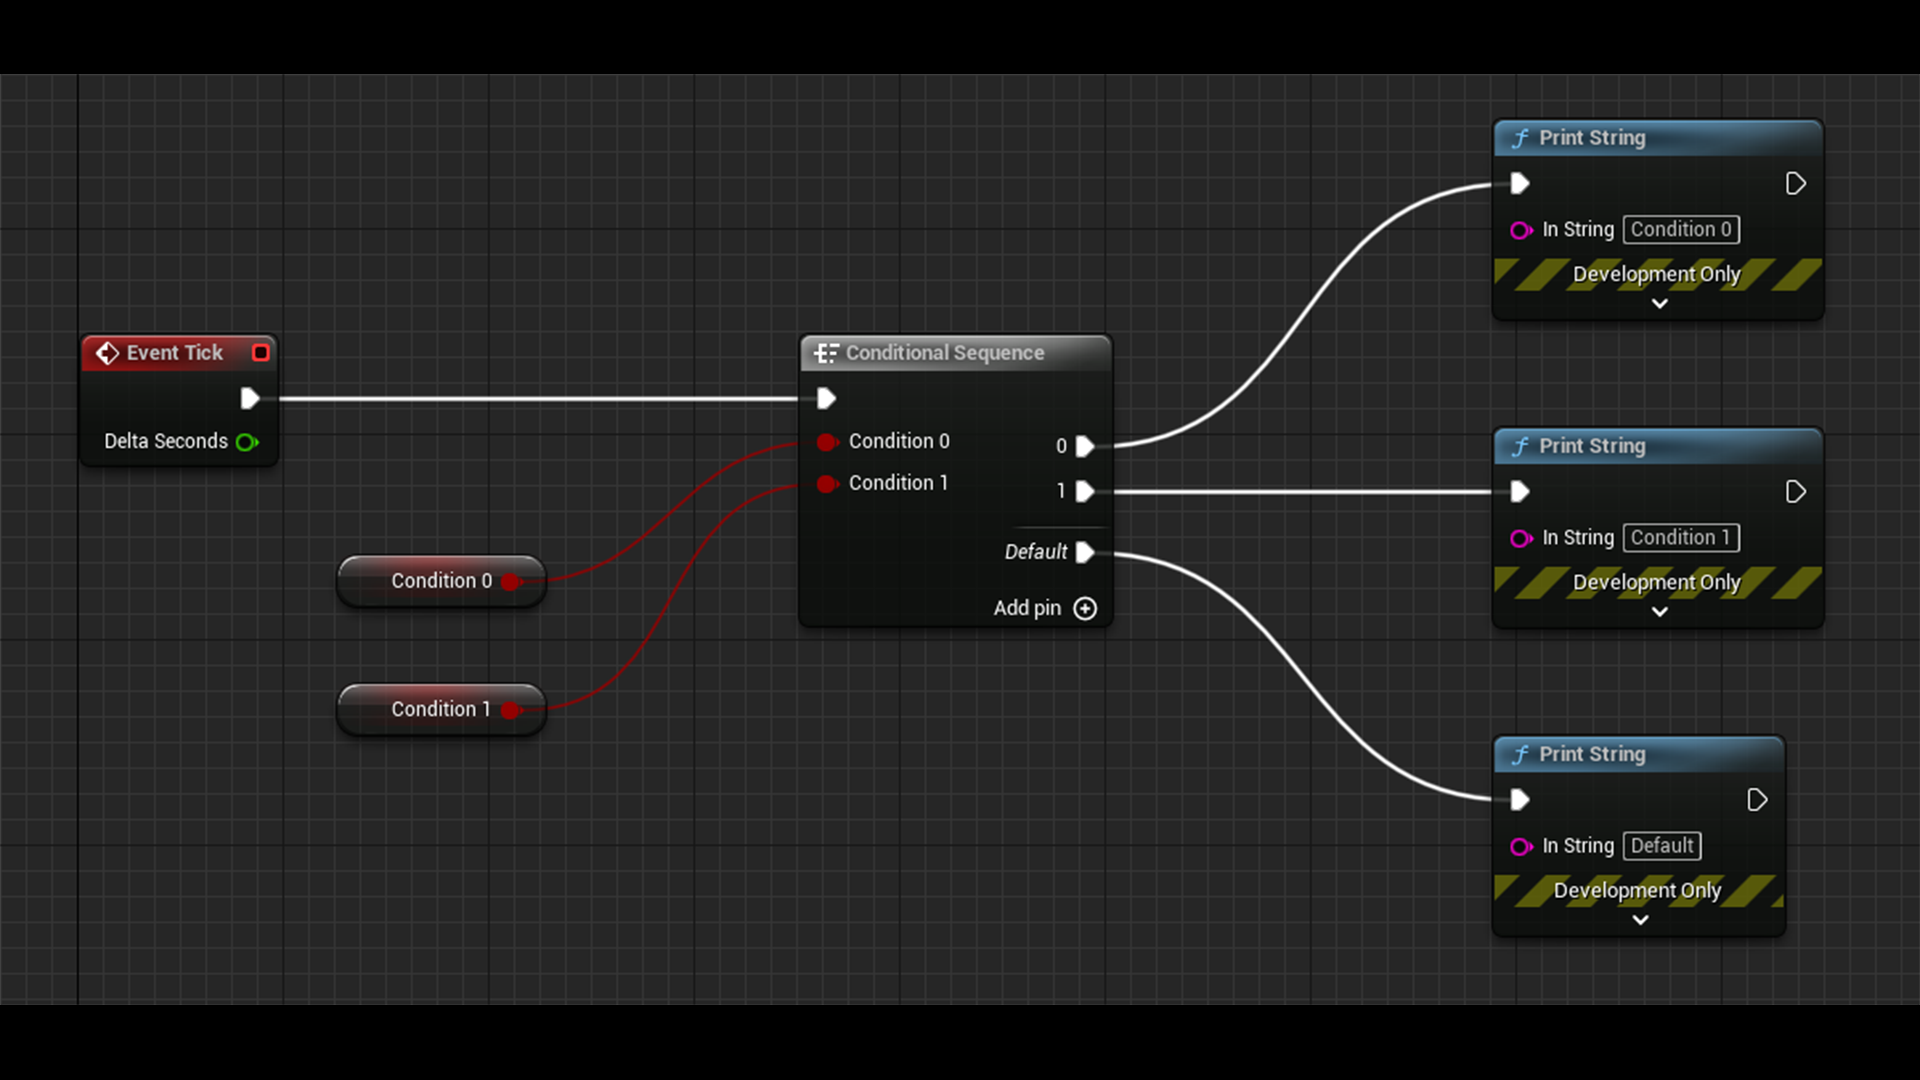
Task: Click the Conditional Sequence header icon
Action: [x=826, y=353]
